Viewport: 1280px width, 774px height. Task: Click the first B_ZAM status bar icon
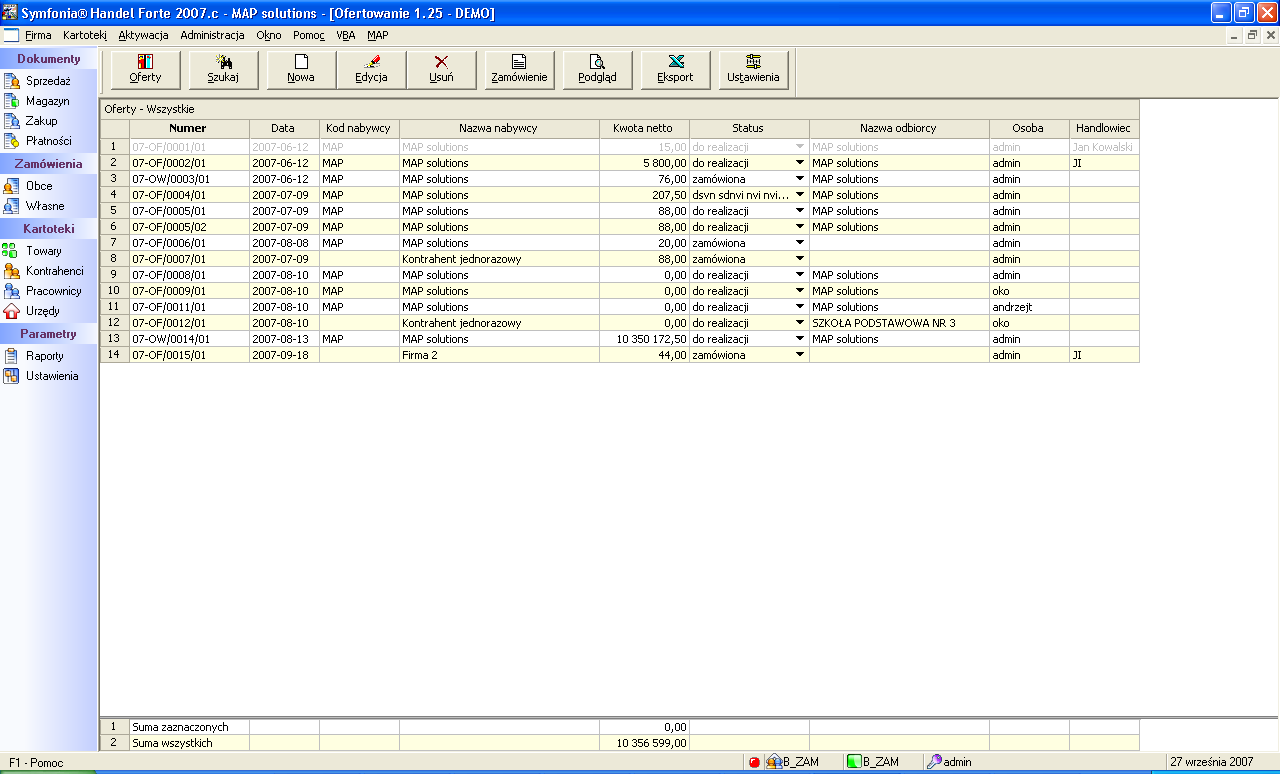774,762
